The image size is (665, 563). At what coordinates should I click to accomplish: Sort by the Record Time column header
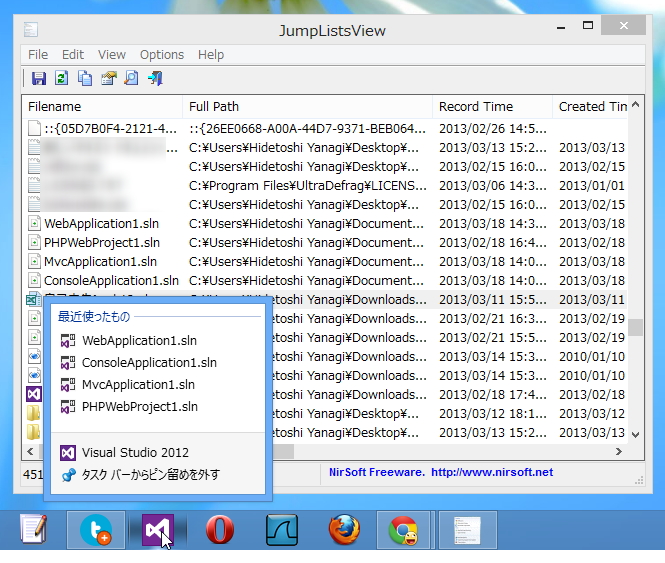click(x=492, y=106)
